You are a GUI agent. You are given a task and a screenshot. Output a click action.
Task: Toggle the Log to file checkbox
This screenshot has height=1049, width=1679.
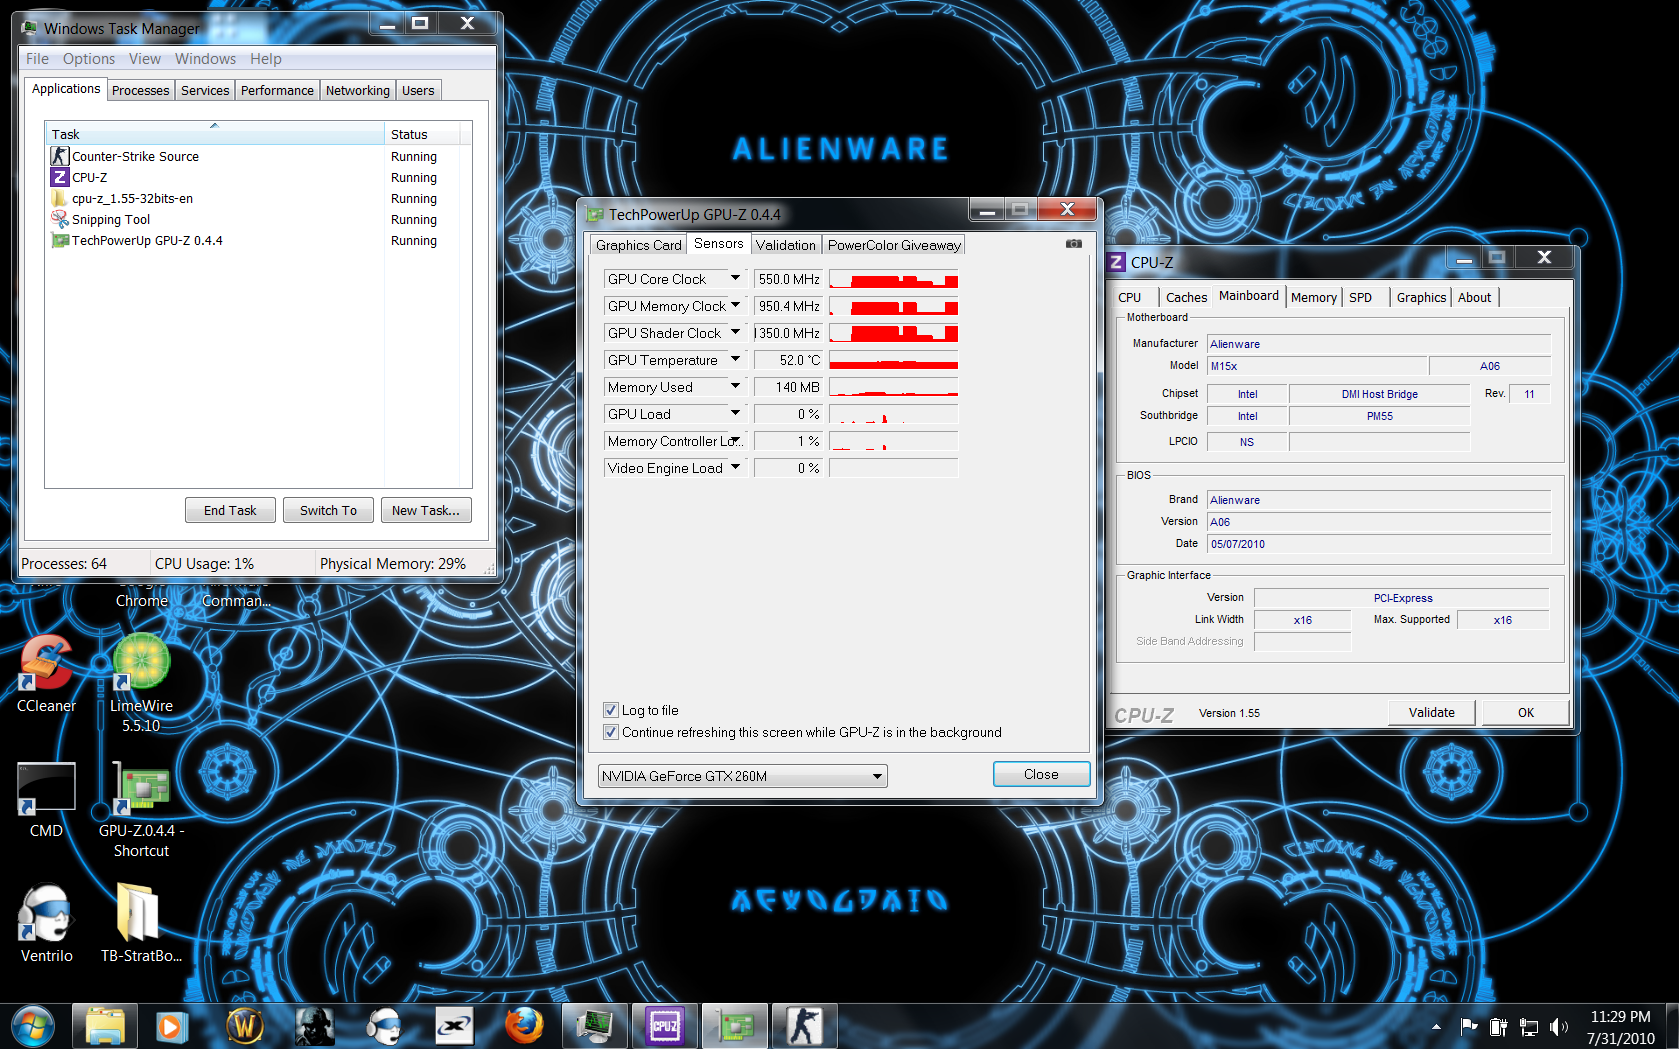pyautogui.click(x=611, y=710)
